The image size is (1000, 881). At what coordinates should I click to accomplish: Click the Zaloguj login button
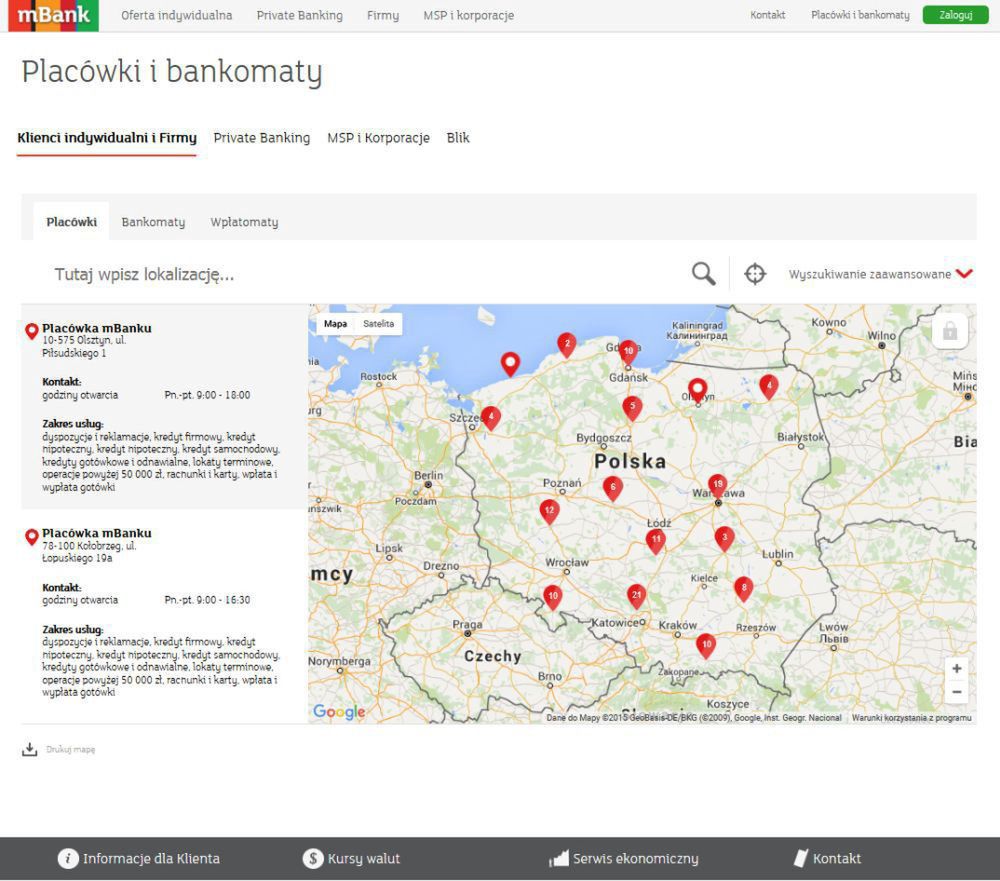[955, 15]
